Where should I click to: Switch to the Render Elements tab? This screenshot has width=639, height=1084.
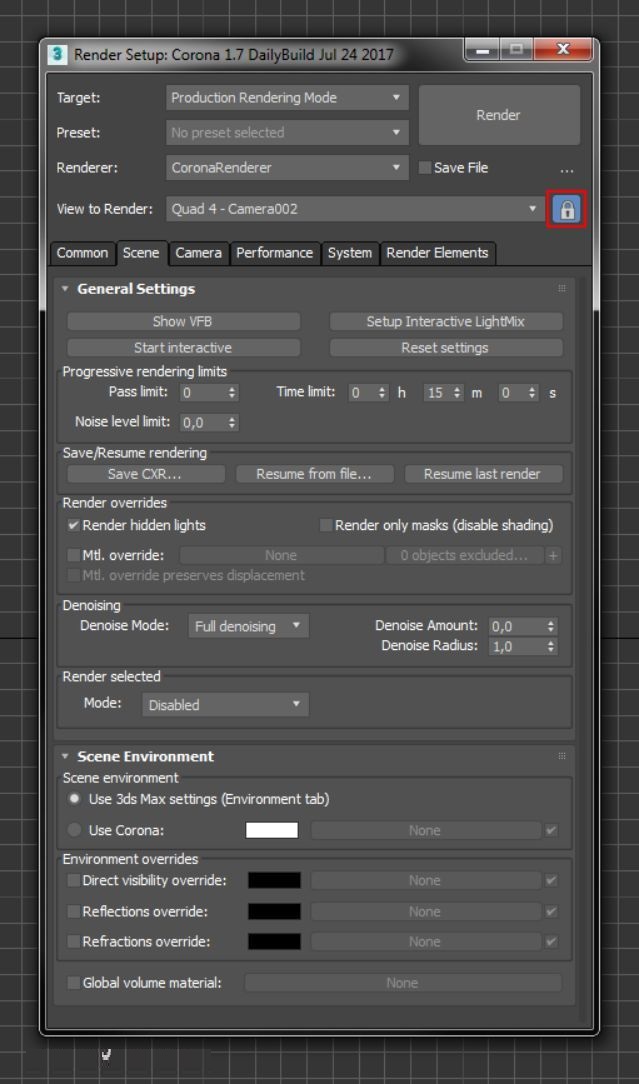pos(437,253)
